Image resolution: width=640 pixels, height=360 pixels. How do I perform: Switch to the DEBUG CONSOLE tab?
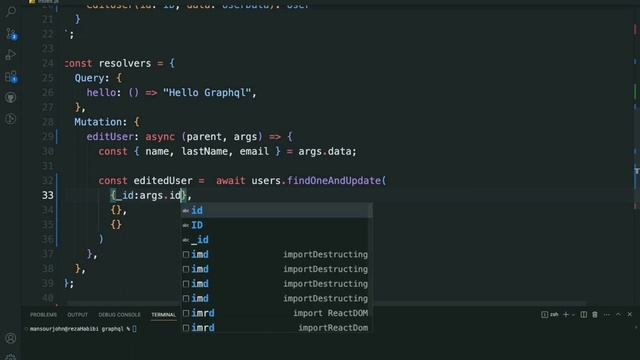[119, 315]
